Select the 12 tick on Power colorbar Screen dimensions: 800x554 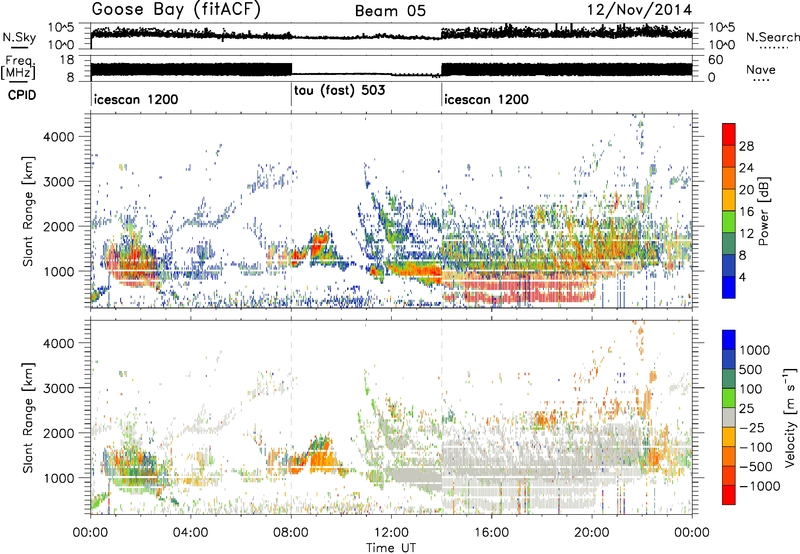(746, 234)
